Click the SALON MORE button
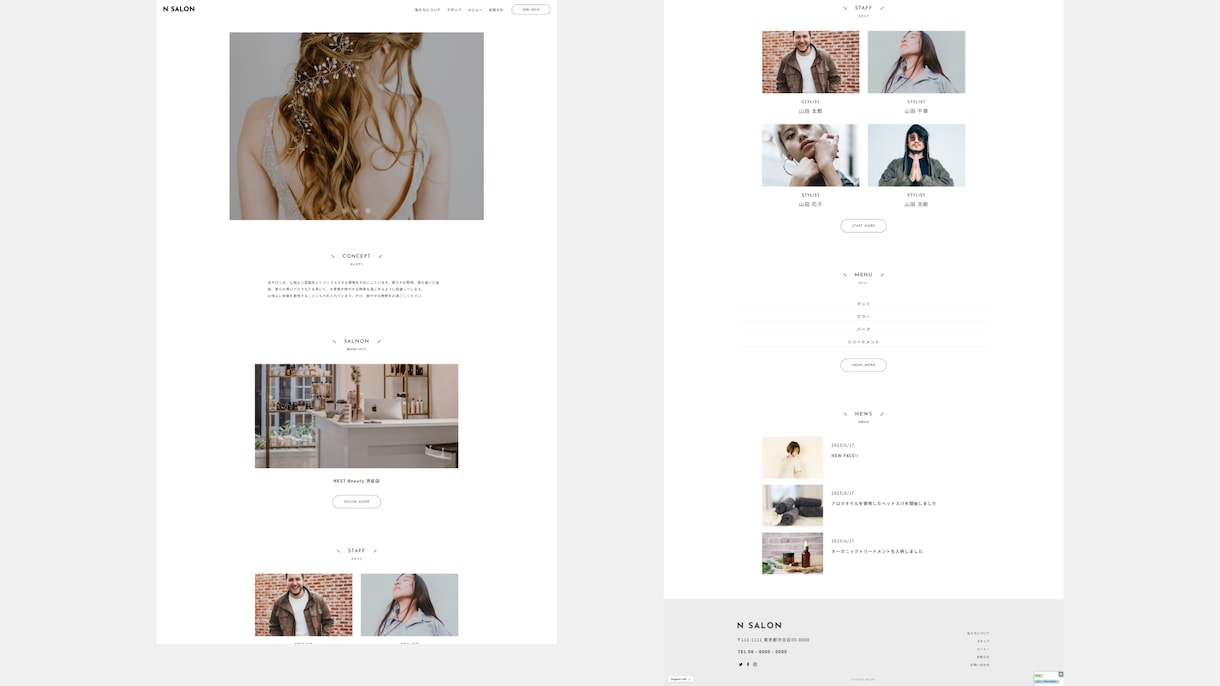 click(357, 502)
